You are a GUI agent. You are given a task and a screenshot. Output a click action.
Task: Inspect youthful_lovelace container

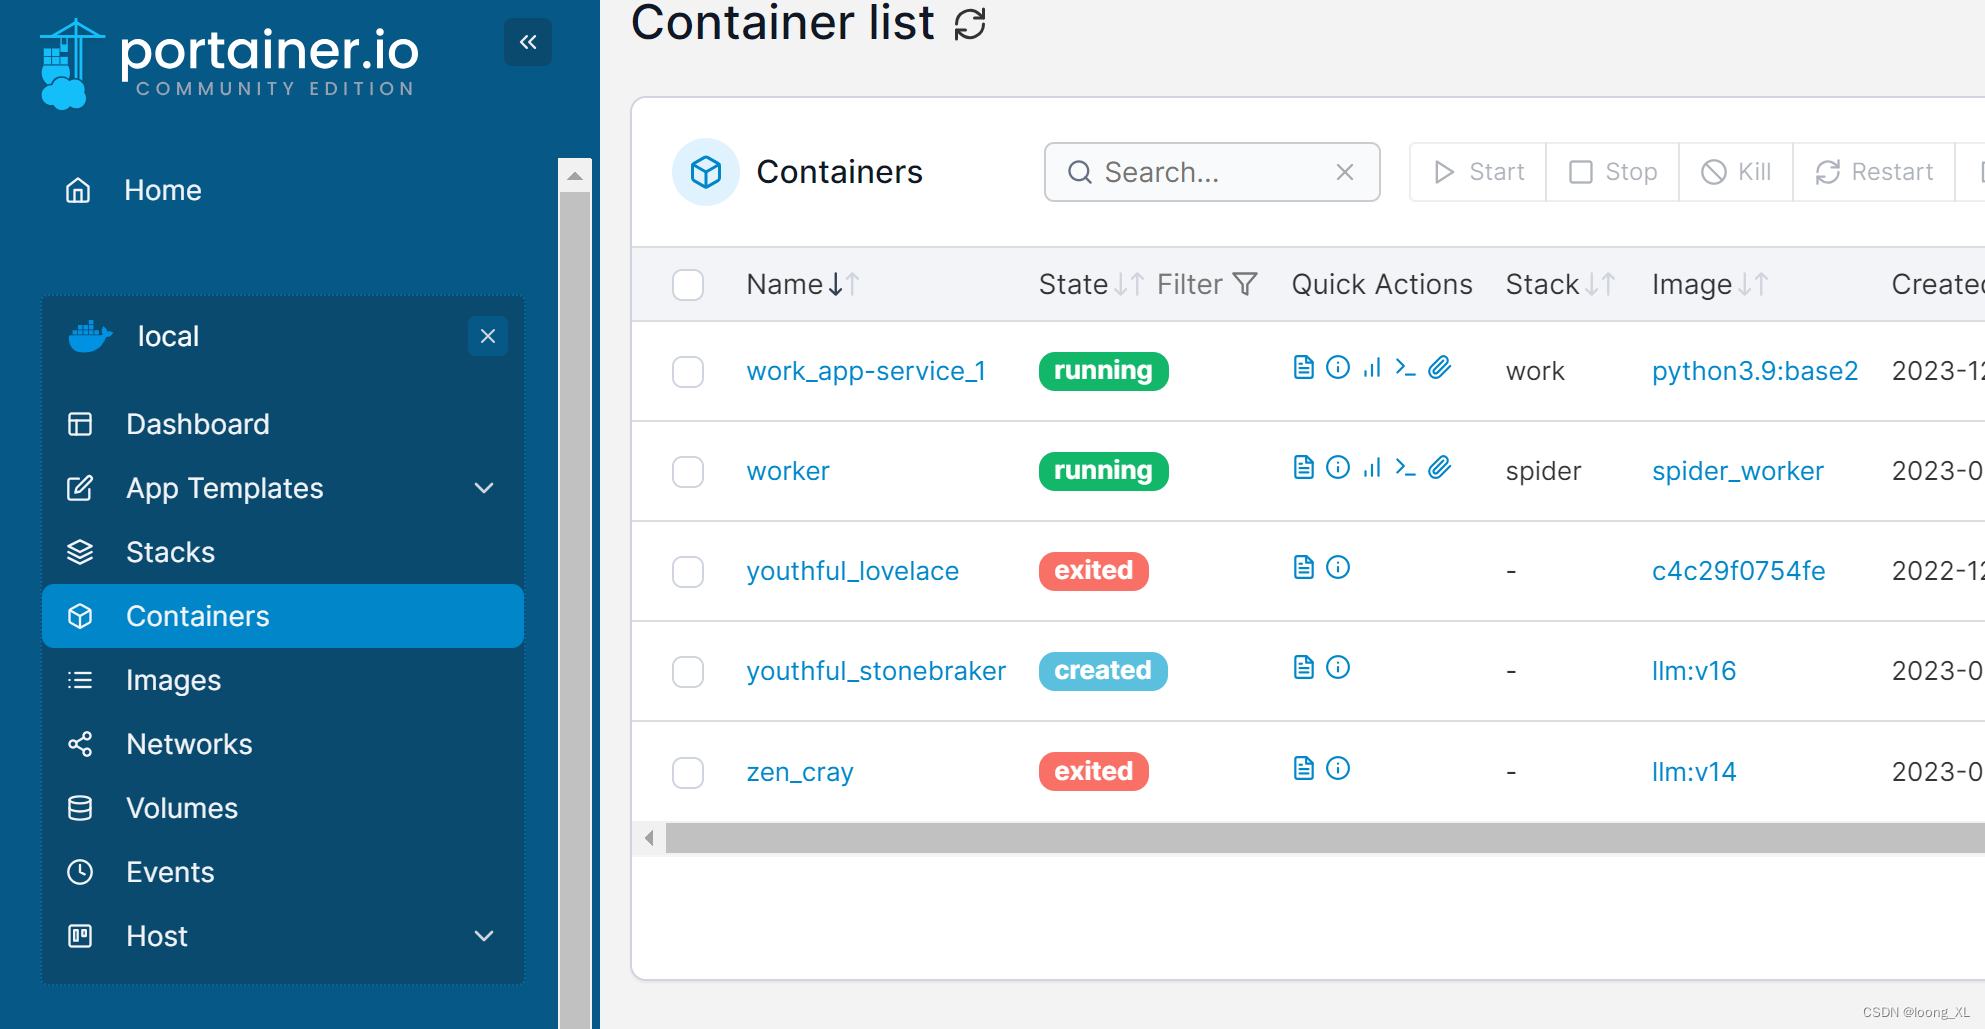click(1338, 568)
